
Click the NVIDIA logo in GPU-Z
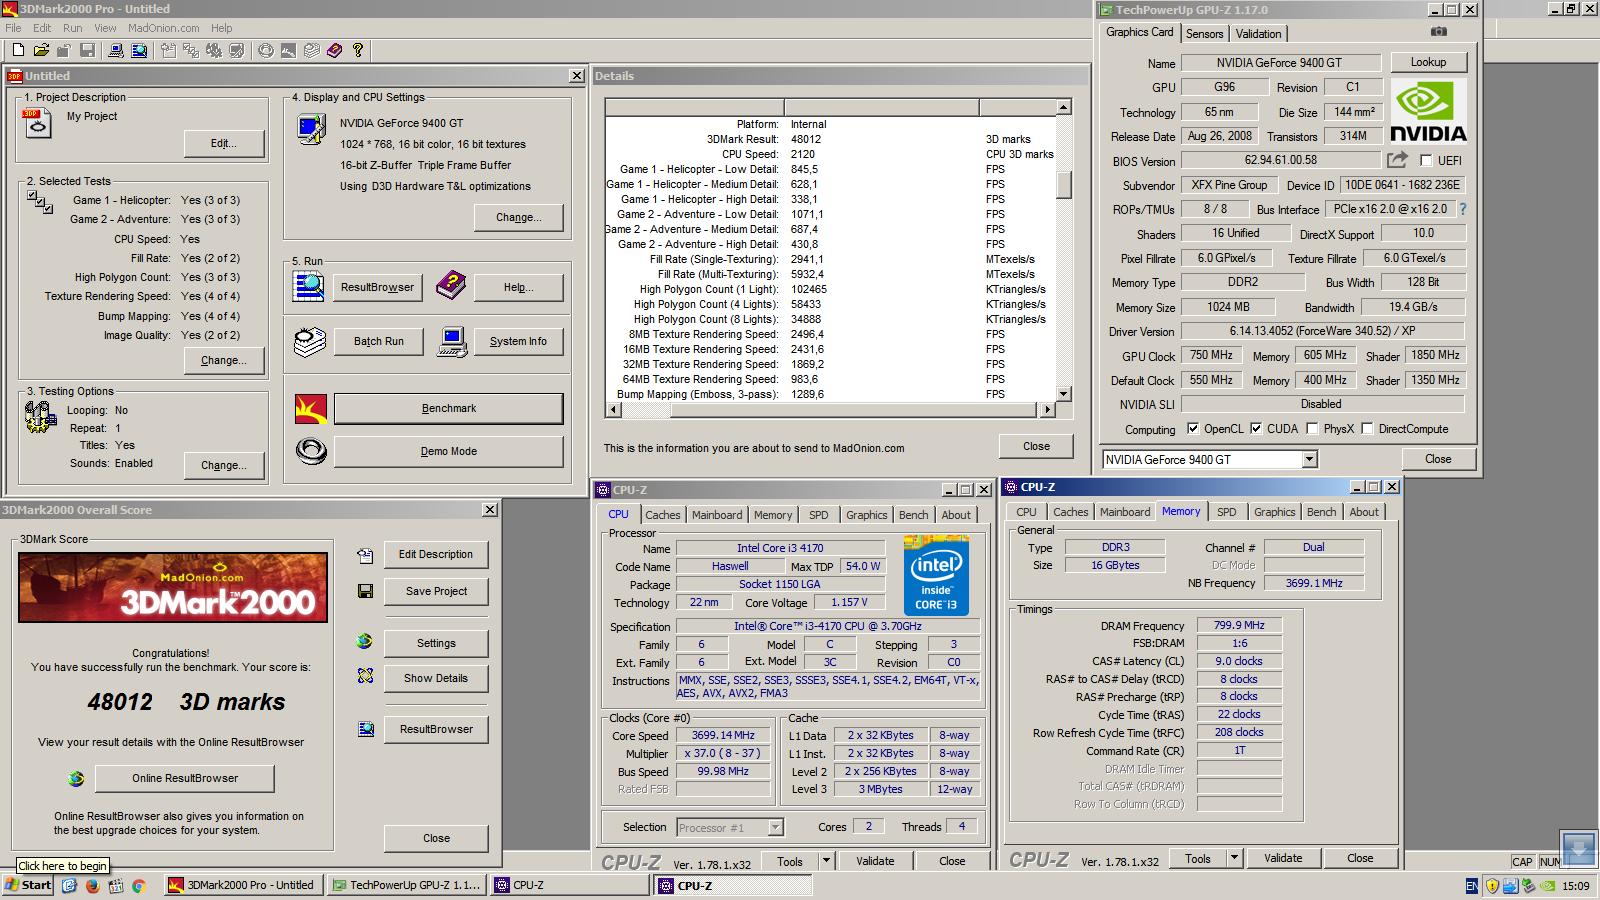click(1428, 112)
